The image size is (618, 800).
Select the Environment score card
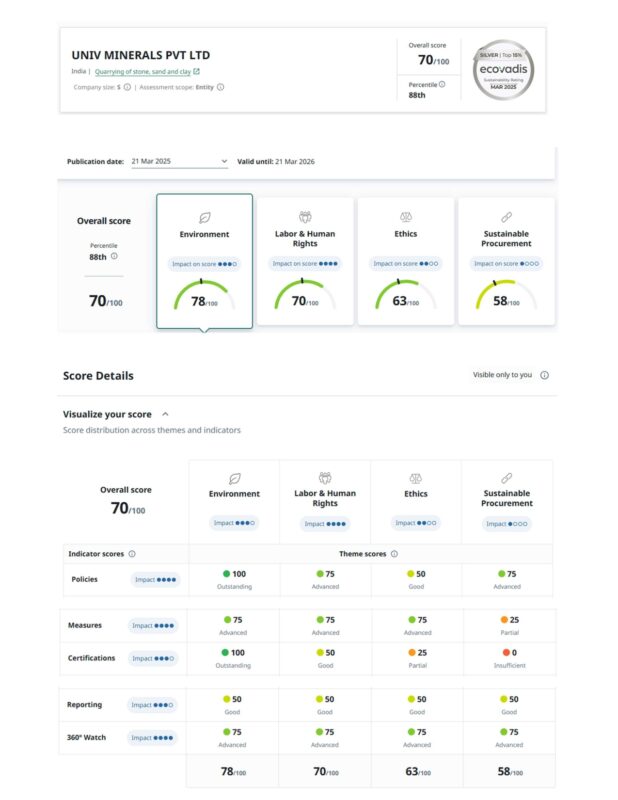click(204, 261)
